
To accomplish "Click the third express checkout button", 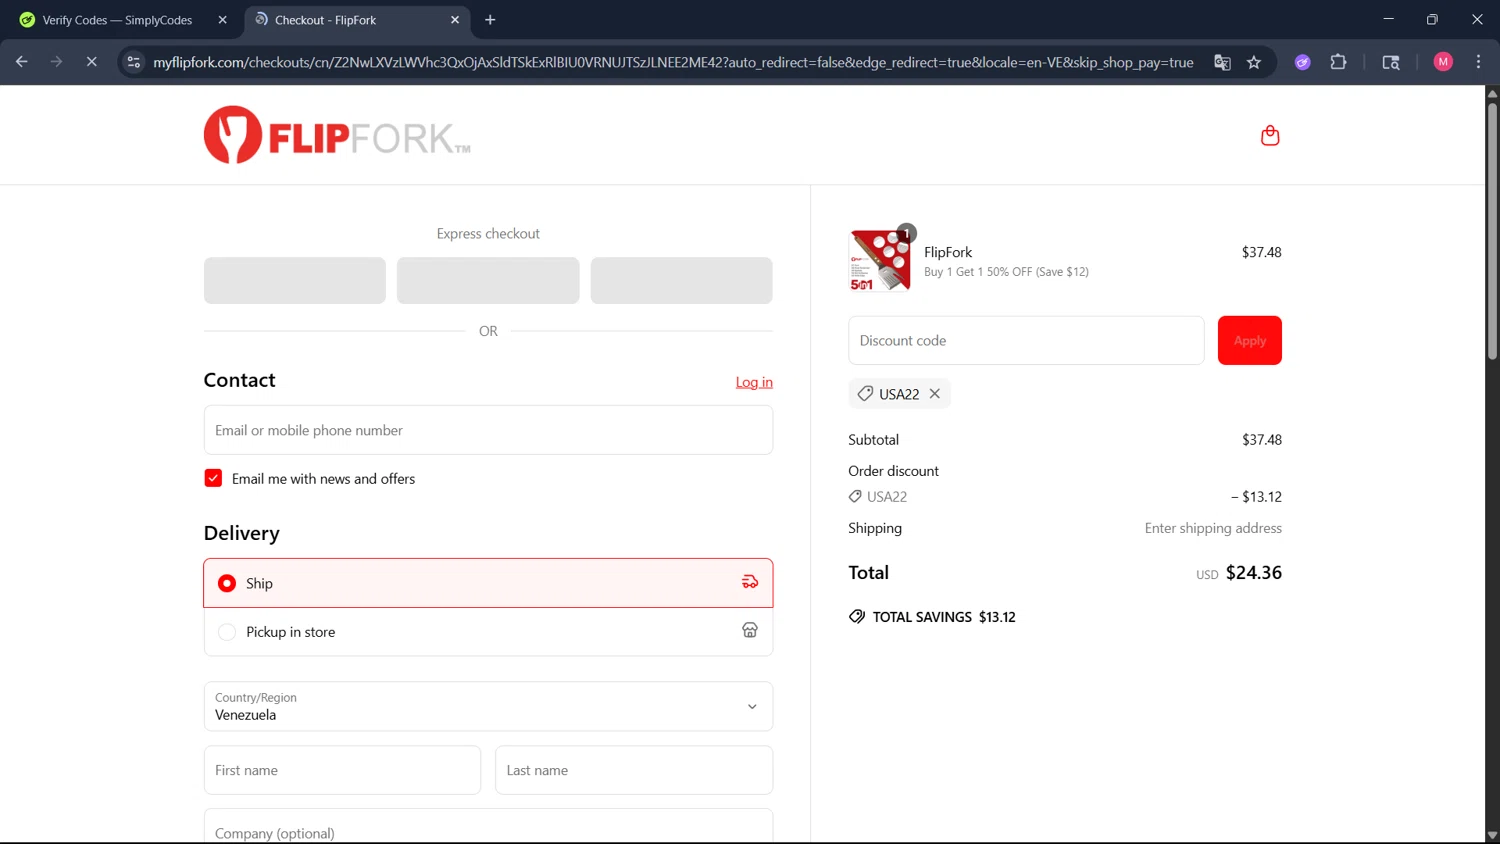I will [681, 280].
